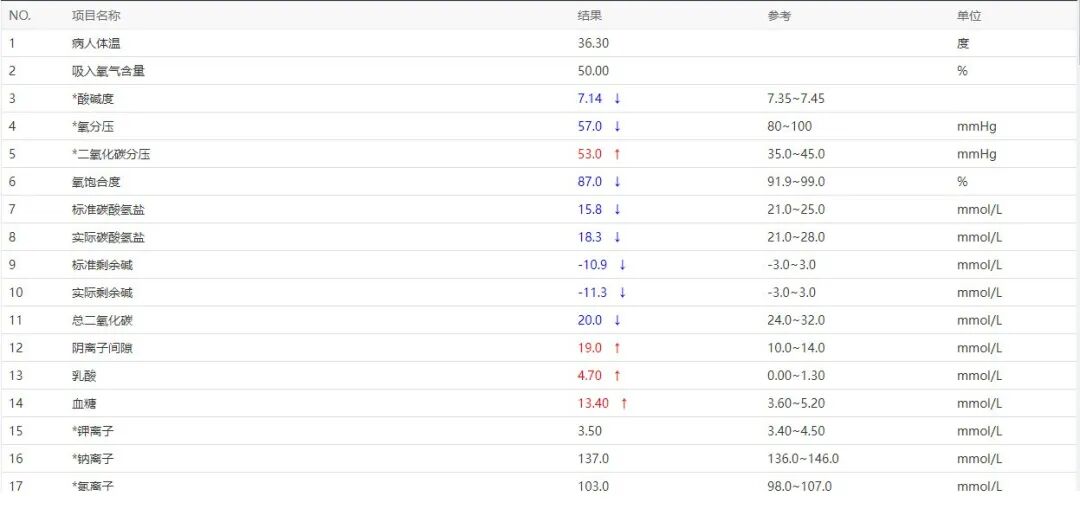
Task: Click the reference range 80~100
Action: pyautogui.click(x=789, y=126)
